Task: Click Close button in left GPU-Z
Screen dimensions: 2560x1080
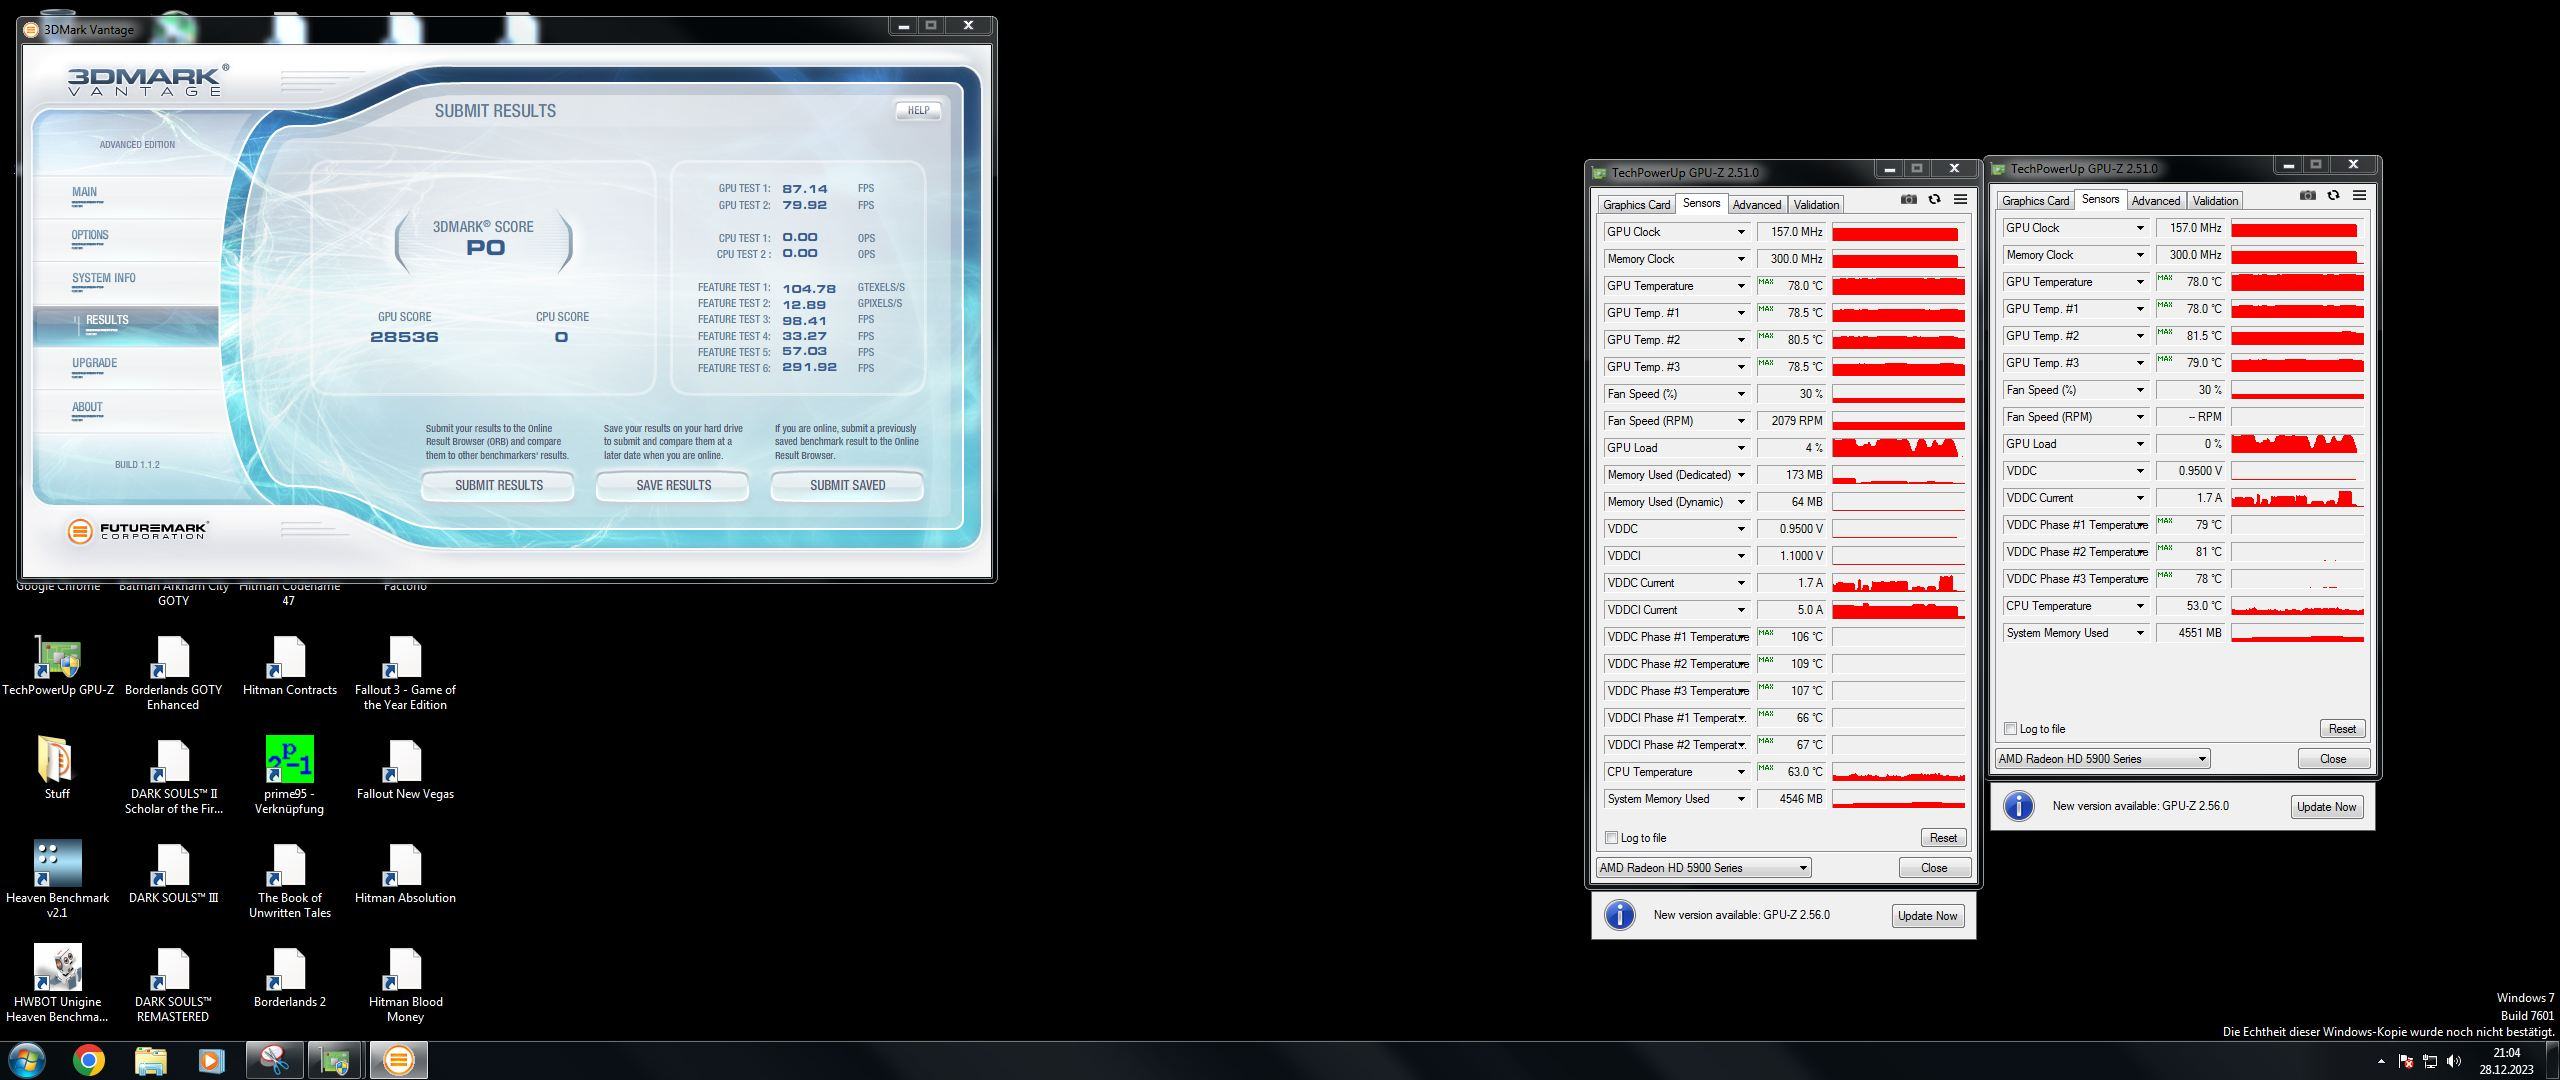Action: pos(1934,868)
